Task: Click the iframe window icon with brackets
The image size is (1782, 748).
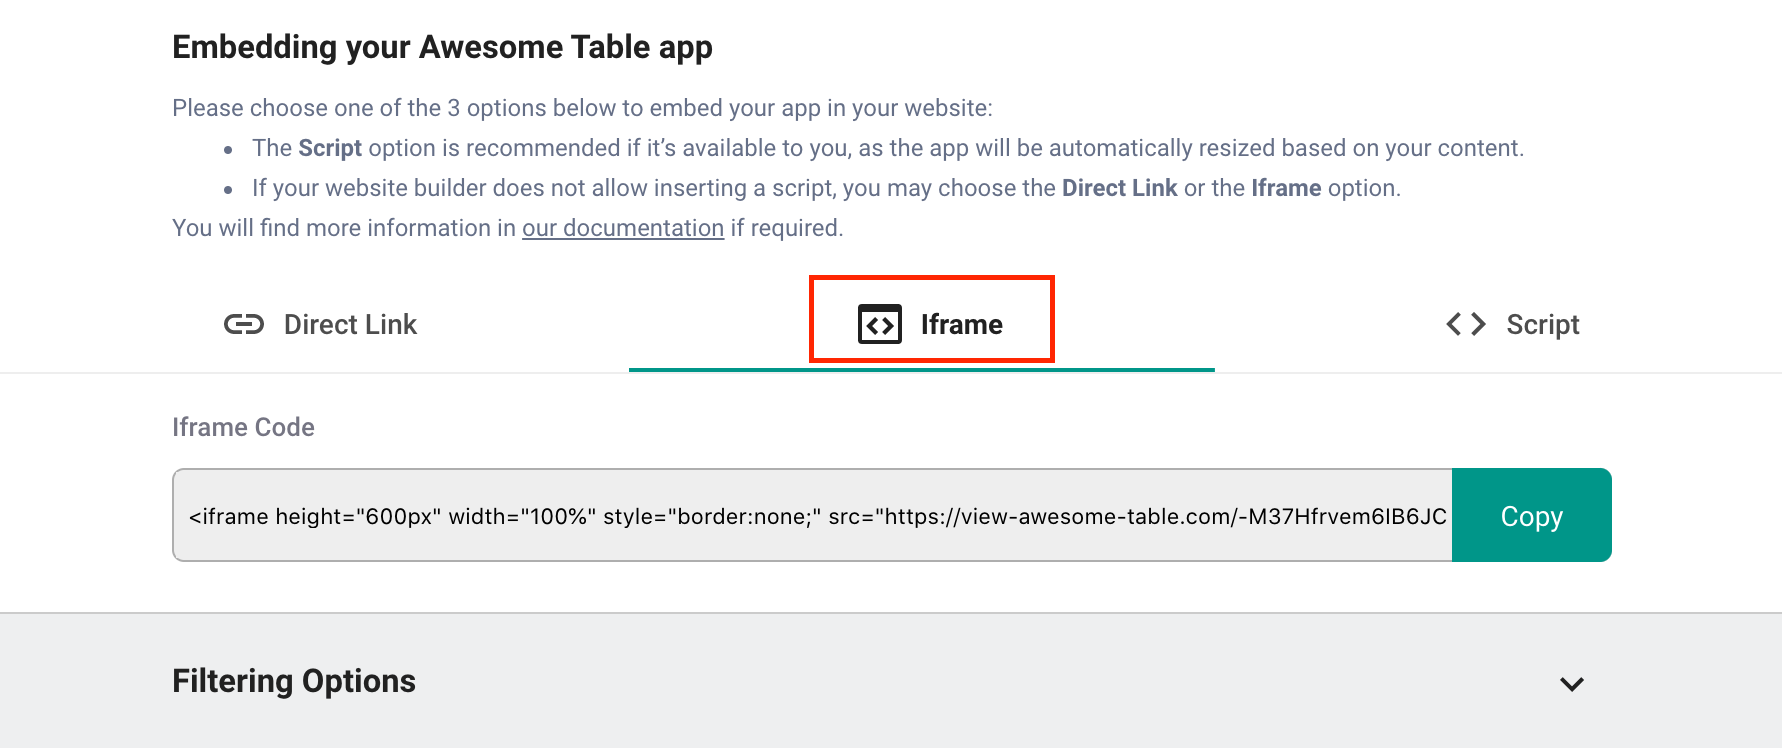Action: point(880,324)
